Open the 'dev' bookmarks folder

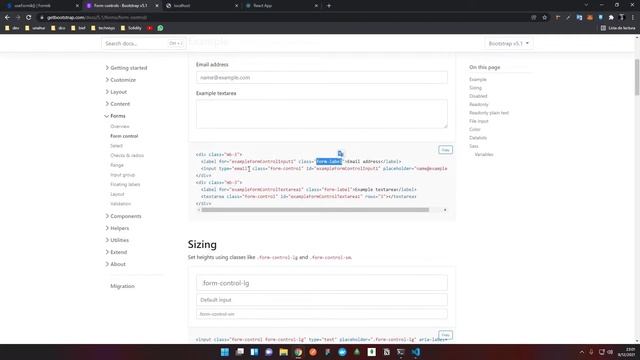point(12,28)
